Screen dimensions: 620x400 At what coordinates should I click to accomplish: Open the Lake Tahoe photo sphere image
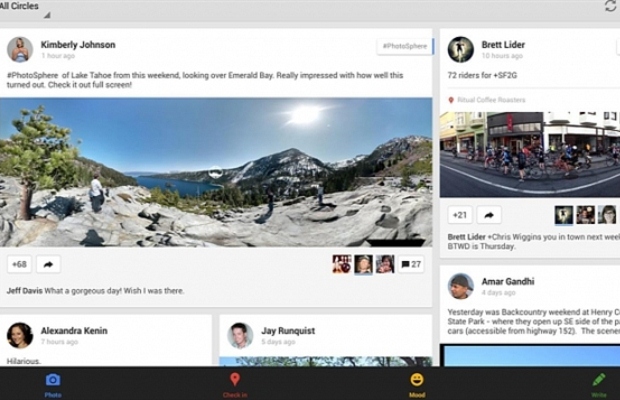216,172
